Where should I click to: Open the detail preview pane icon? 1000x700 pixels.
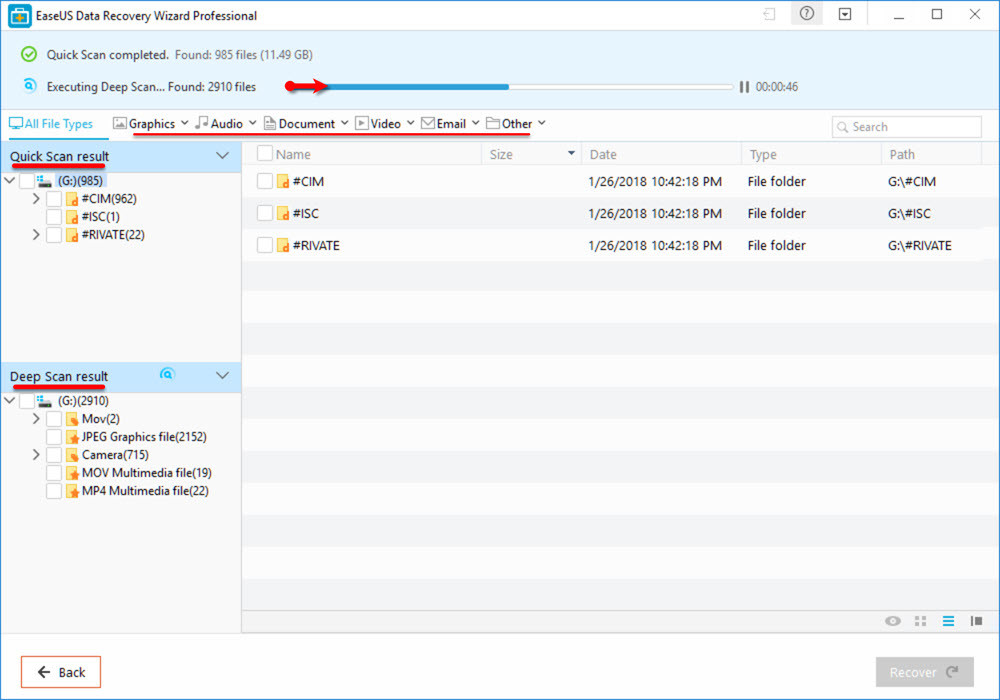tap(976, 621)
